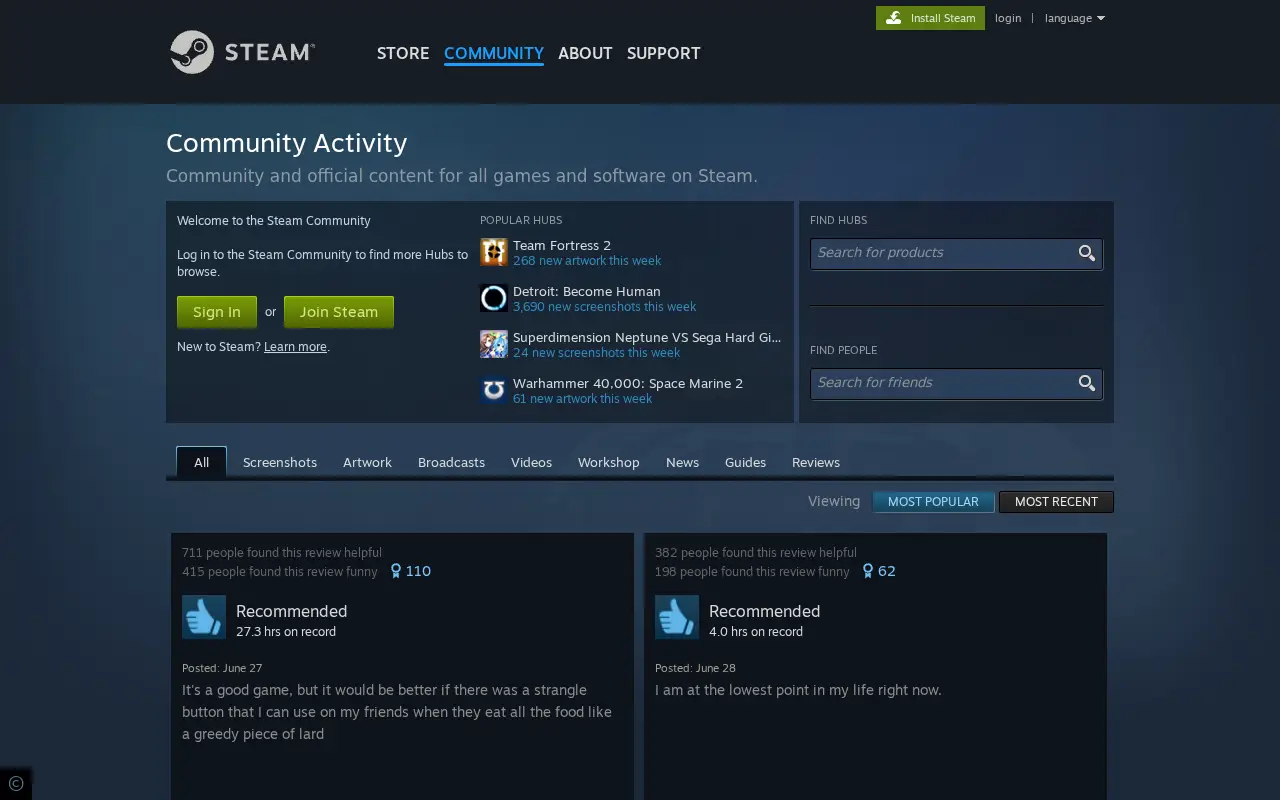Switch to the Workshop tab
Viewport: 1280px width, 800px height.
click(608, 462)
